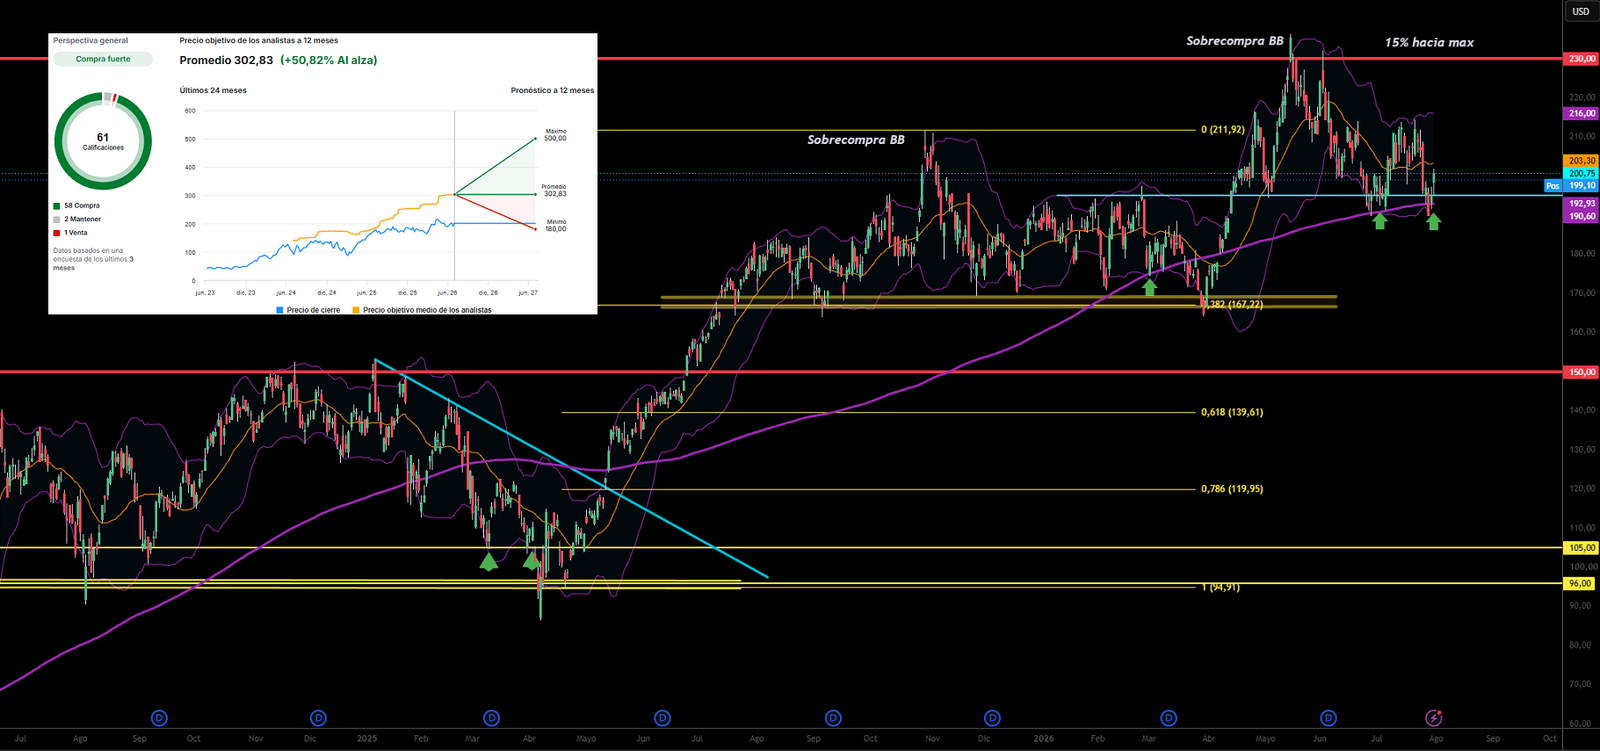Click the 2025 label on time axis

(367, 739)
